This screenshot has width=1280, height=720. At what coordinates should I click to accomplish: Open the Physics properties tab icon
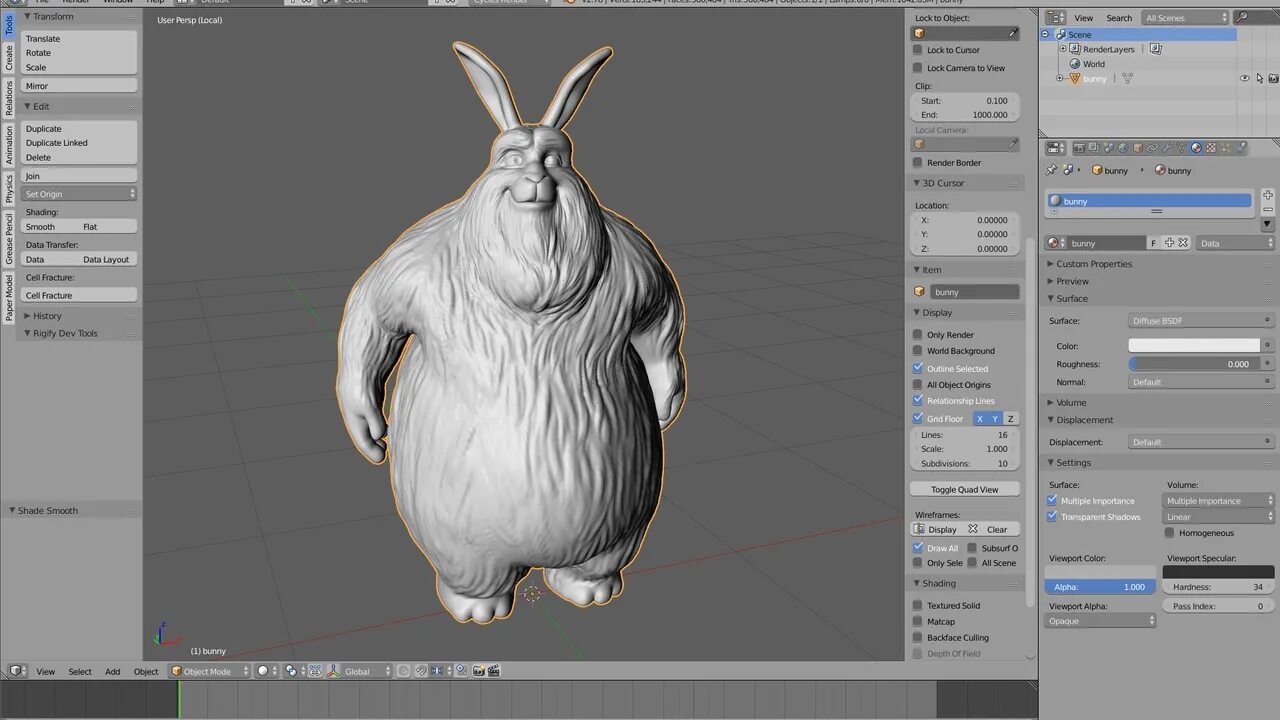[1241, 147]
